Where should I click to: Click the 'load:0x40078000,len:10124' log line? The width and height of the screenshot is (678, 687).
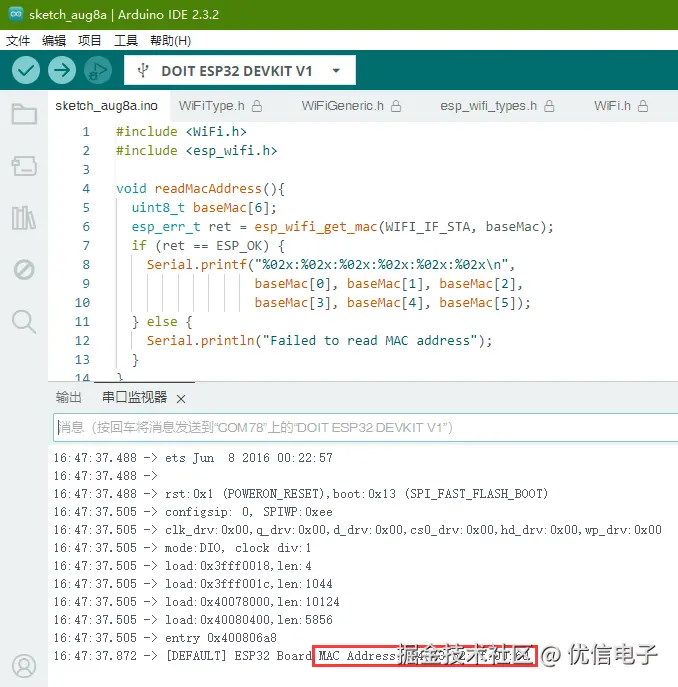252,602
